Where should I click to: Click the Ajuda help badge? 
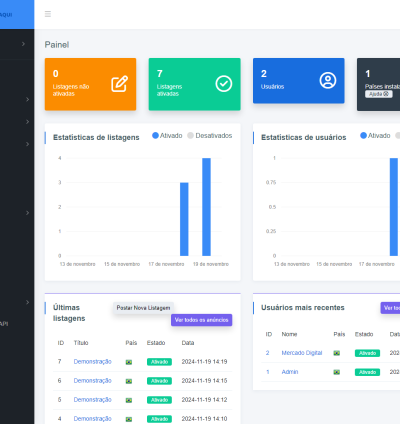(x=379, y=94)
